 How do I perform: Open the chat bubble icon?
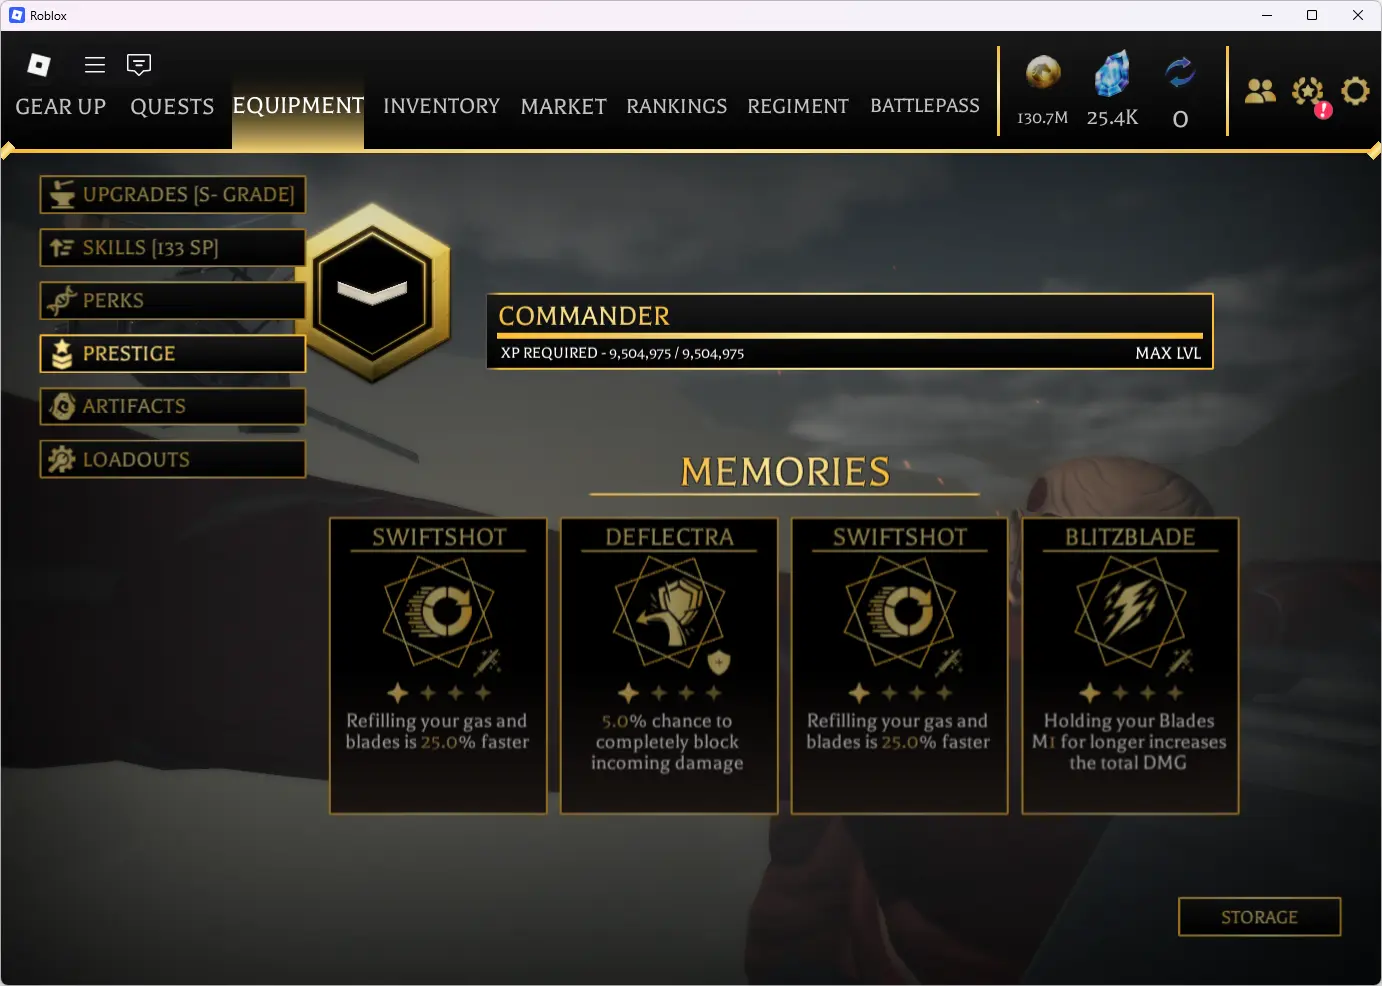point(139,65)
